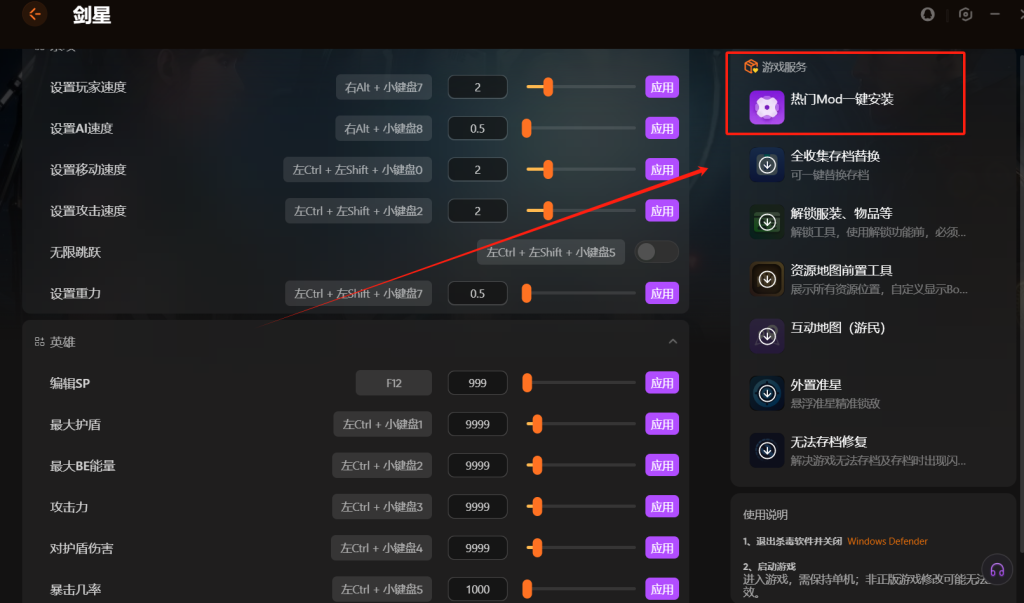This screenshot has height=603, width=1024.
Task: Download the 无法存档修复 fix tool
Action: coord(767,450)
